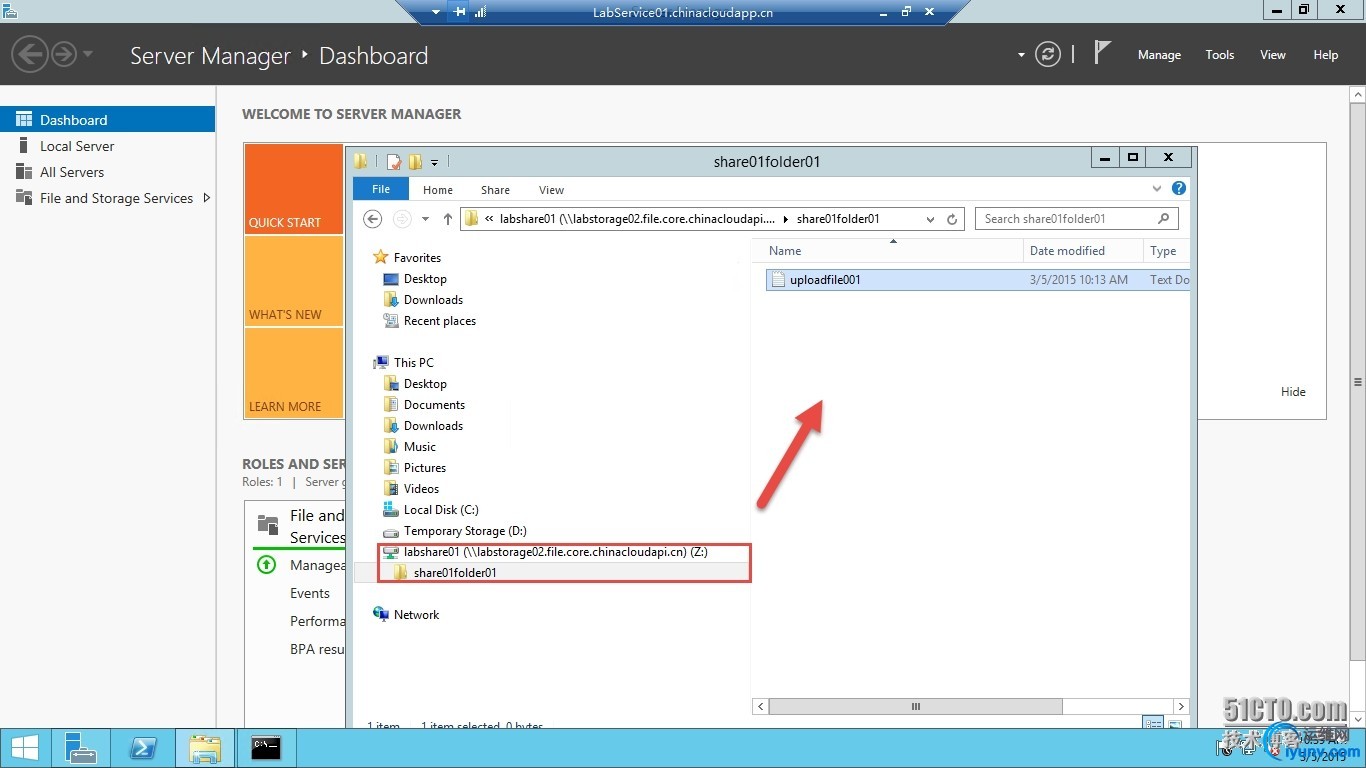
Task: Open the Server Manager View menu
Action: point(1272,55)
